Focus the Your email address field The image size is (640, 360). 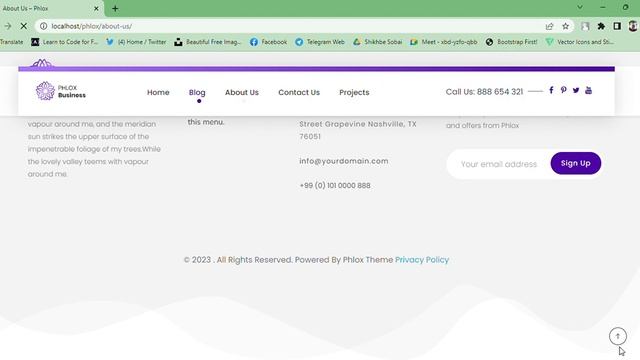click(499, 164)
